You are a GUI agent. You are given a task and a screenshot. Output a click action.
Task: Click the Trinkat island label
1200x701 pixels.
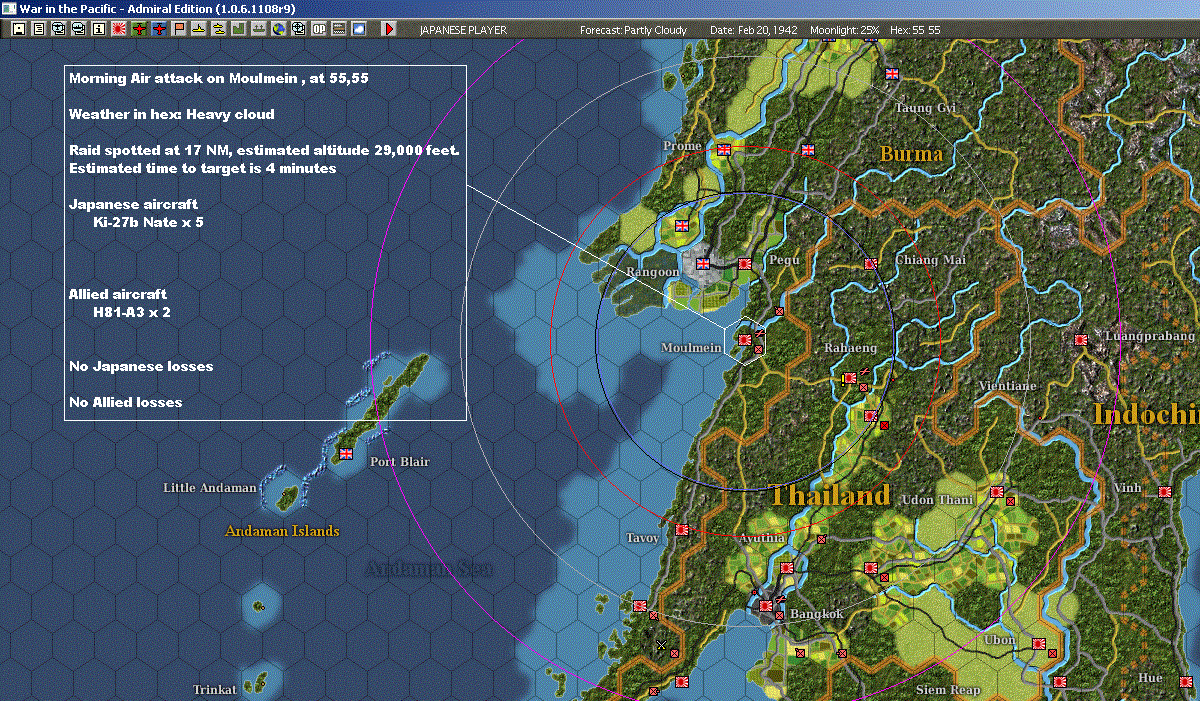[x=215, y=690]
